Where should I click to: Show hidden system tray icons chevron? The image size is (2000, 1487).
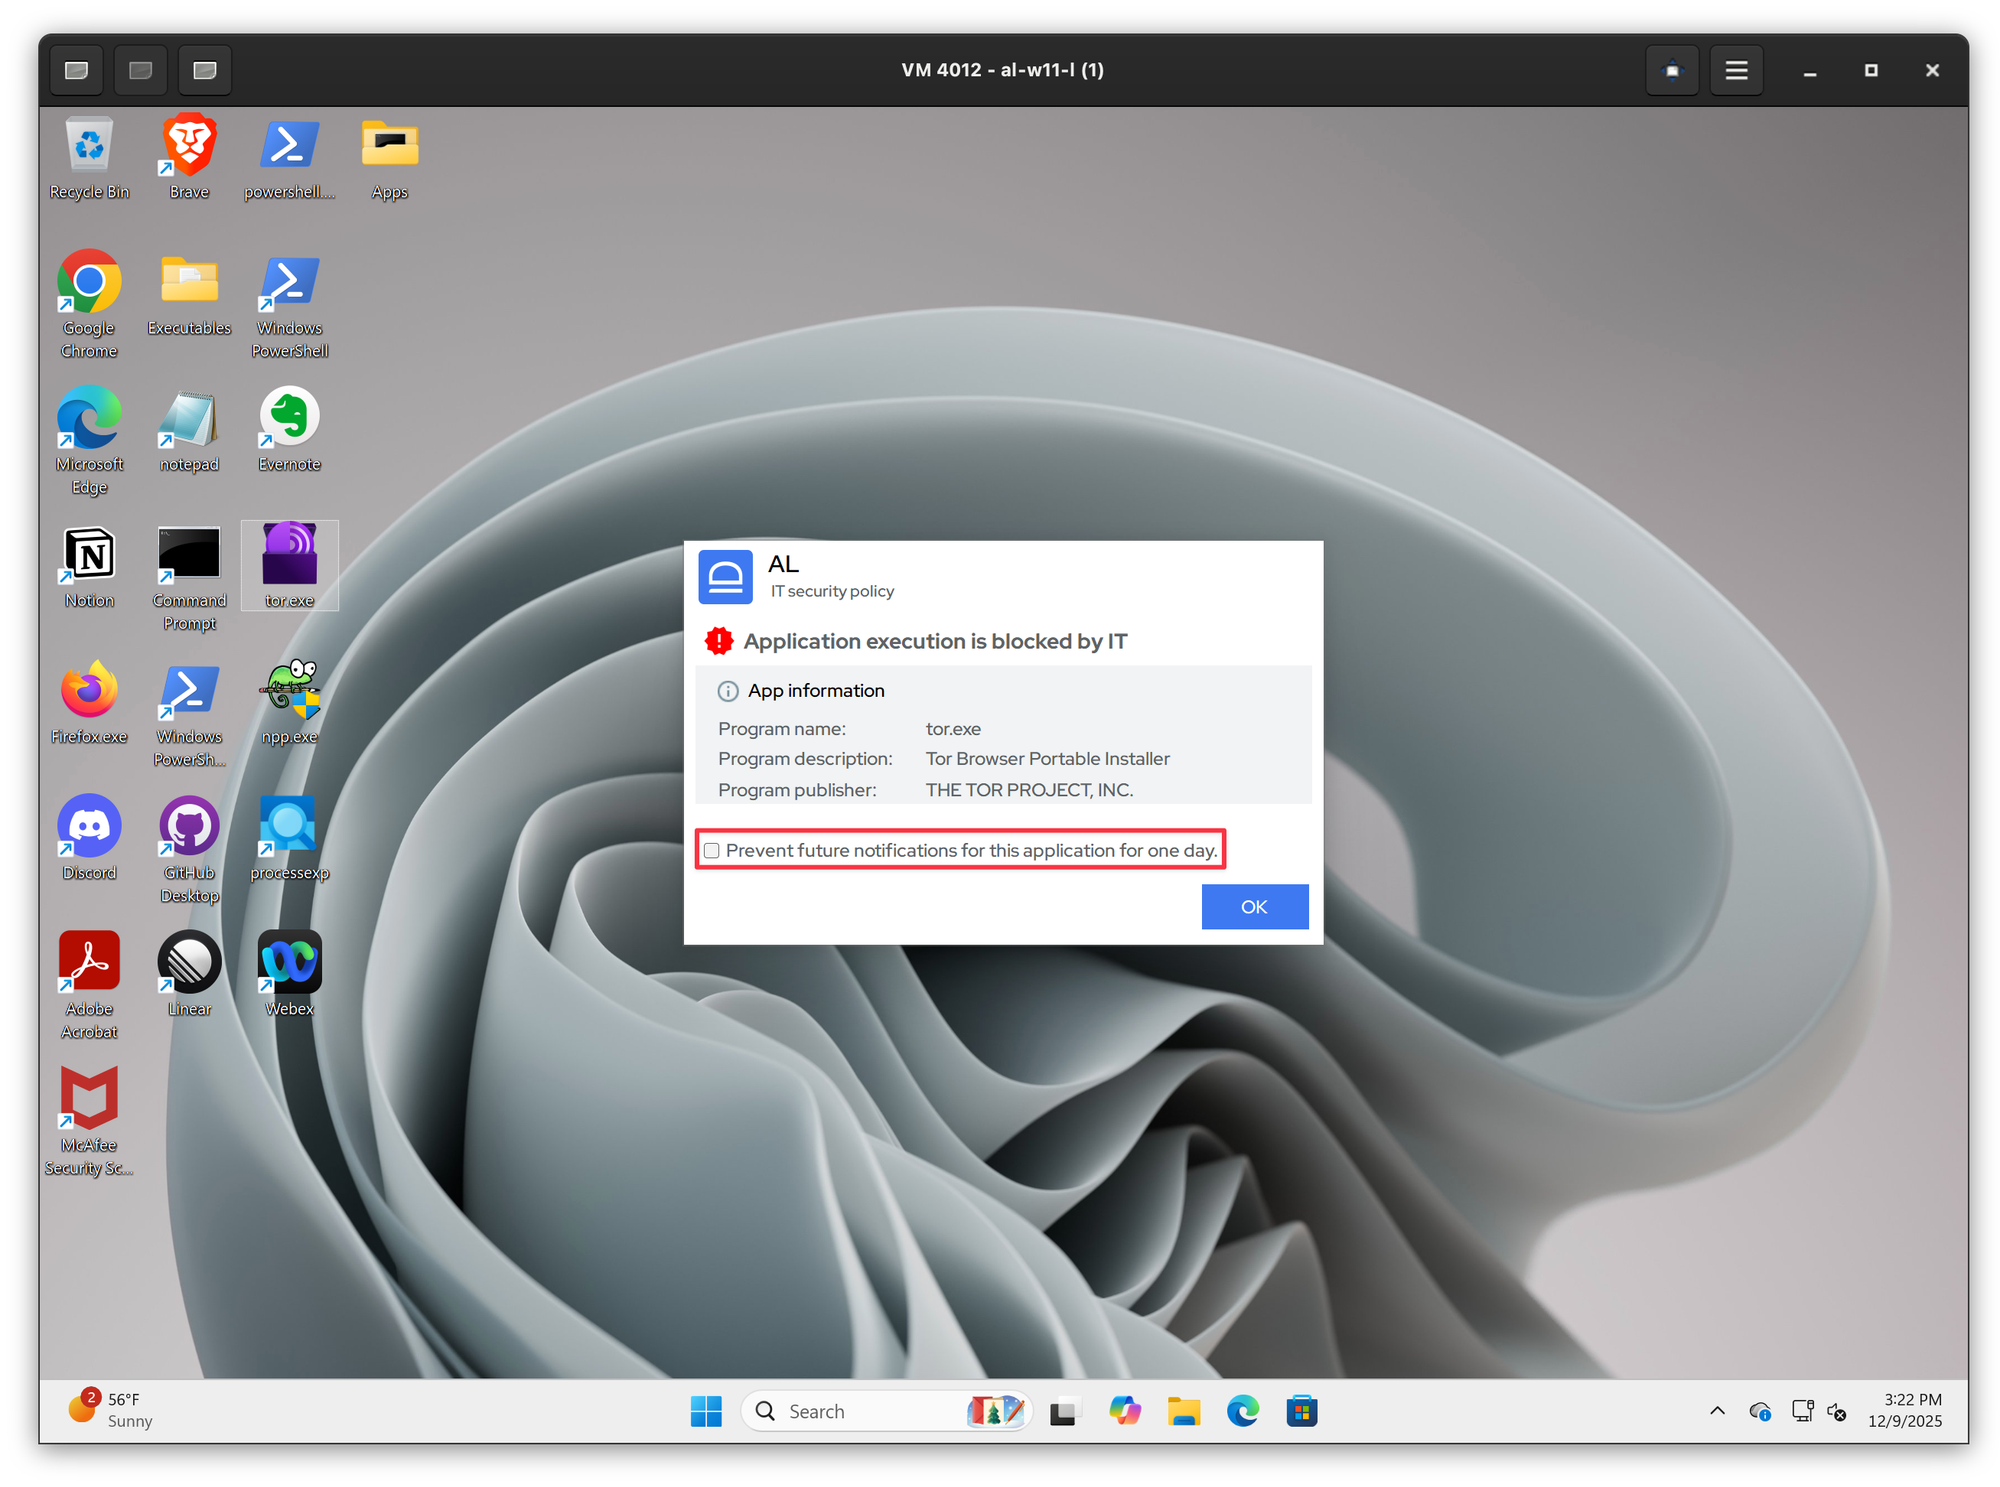[x=1717, y=1411]
